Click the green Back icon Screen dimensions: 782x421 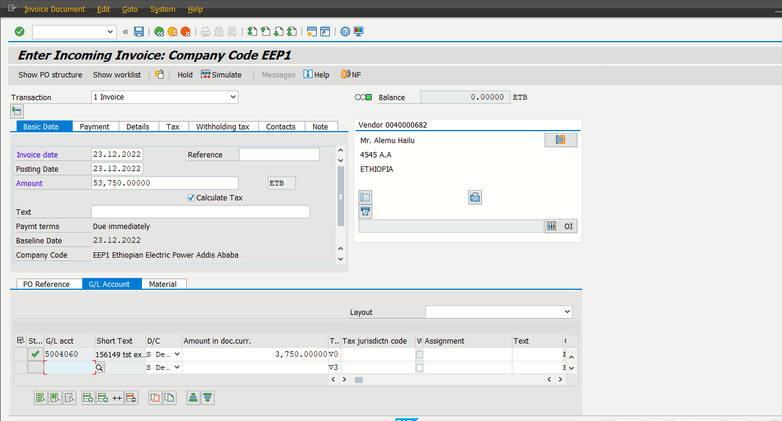pos(159,32)
